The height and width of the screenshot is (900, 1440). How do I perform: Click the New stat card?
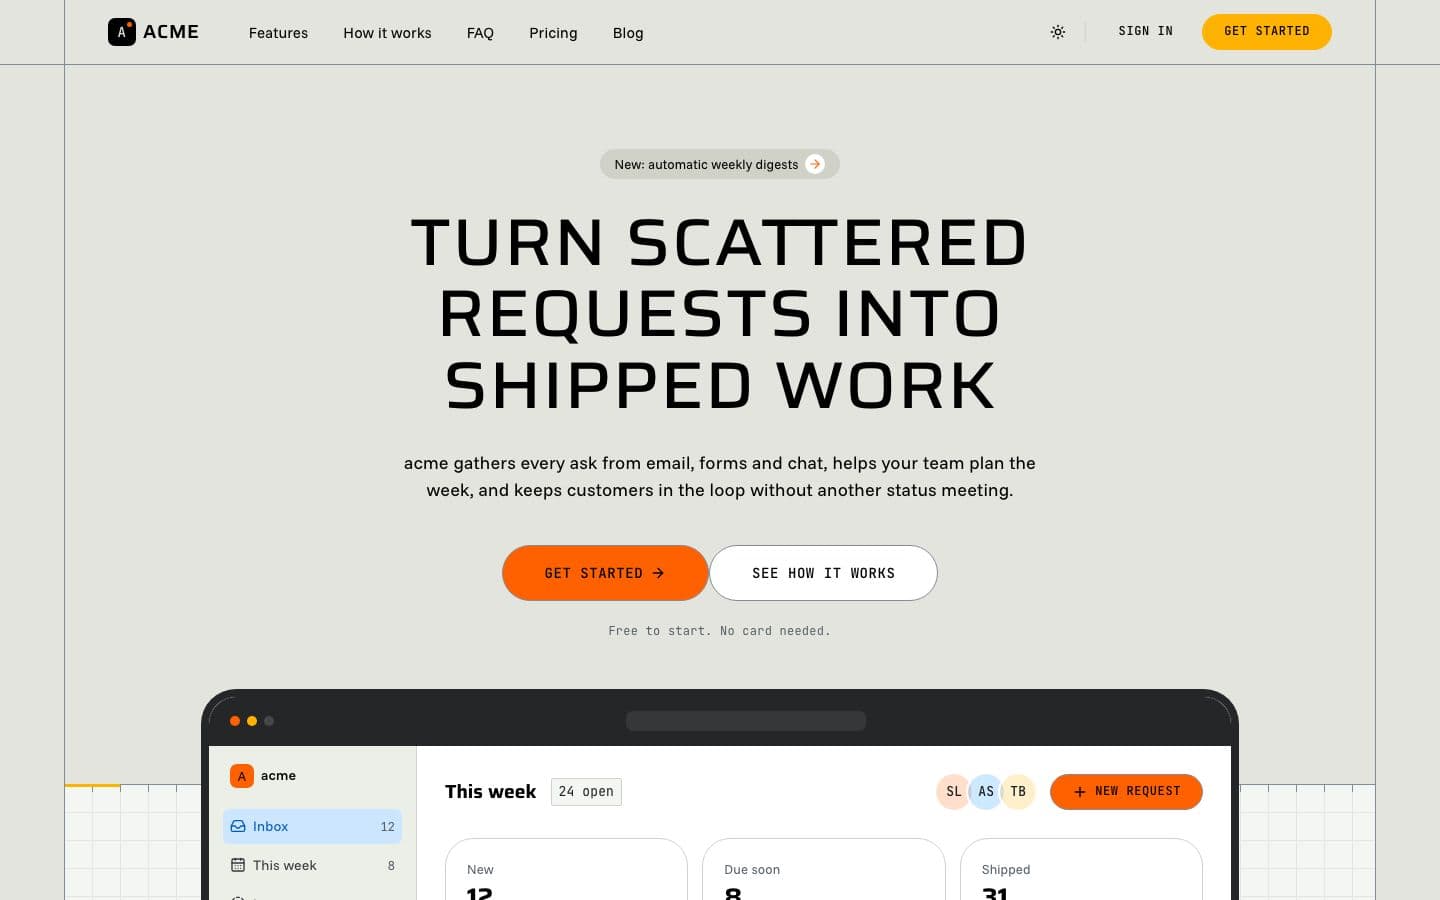coord(566,870)
